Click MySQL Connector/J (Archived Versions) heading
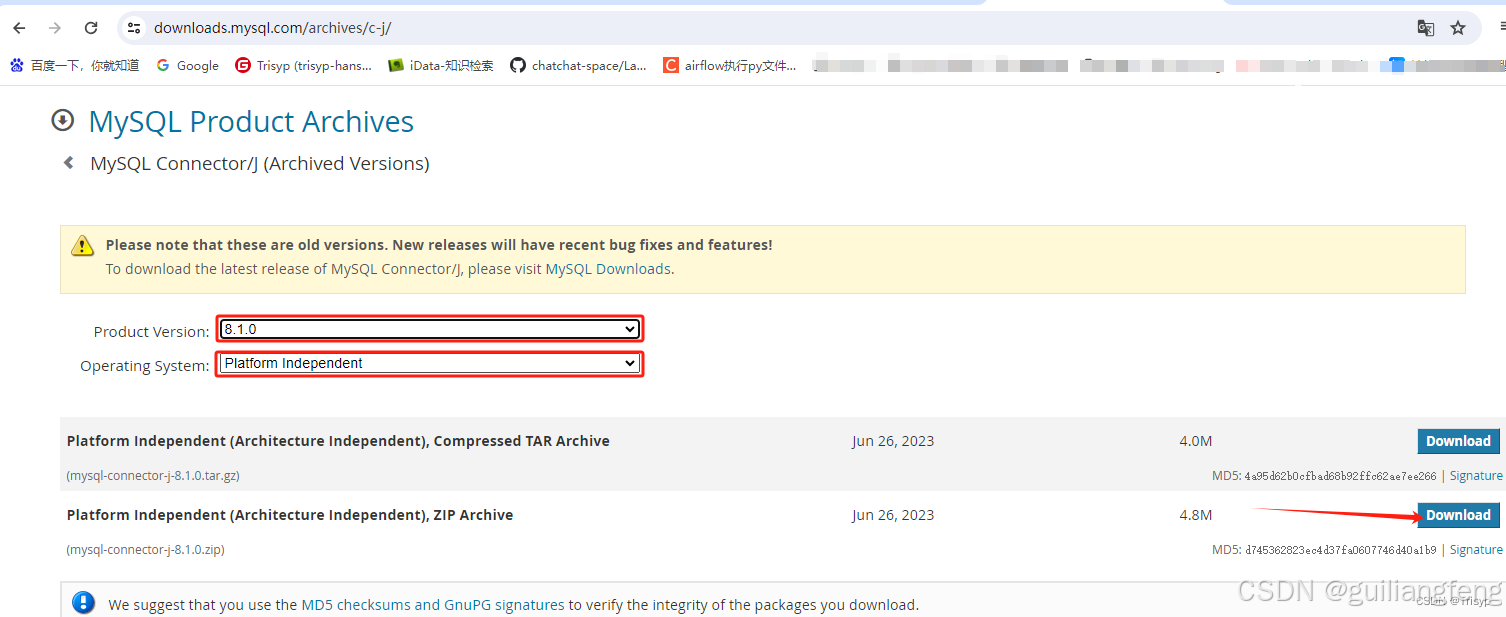The image size is (1506, 617). [x=260, y=163]
